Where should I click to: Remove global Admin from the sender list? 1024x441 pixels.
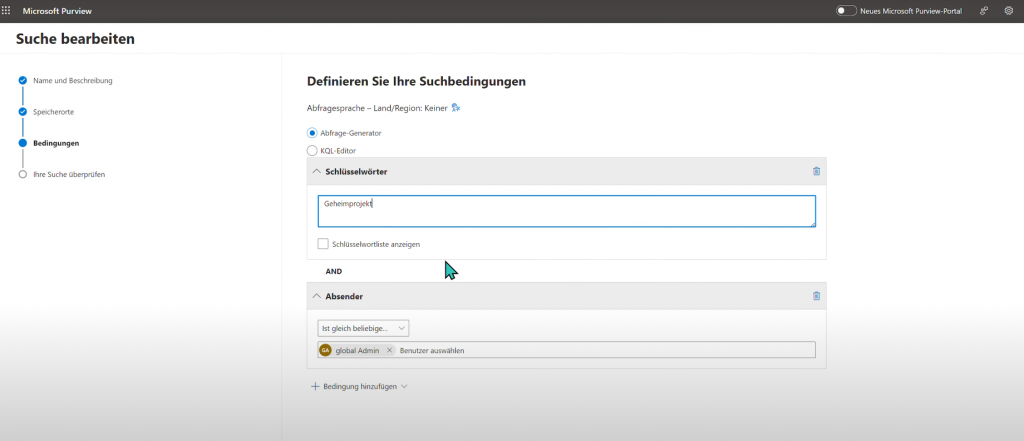coord(389,350)
